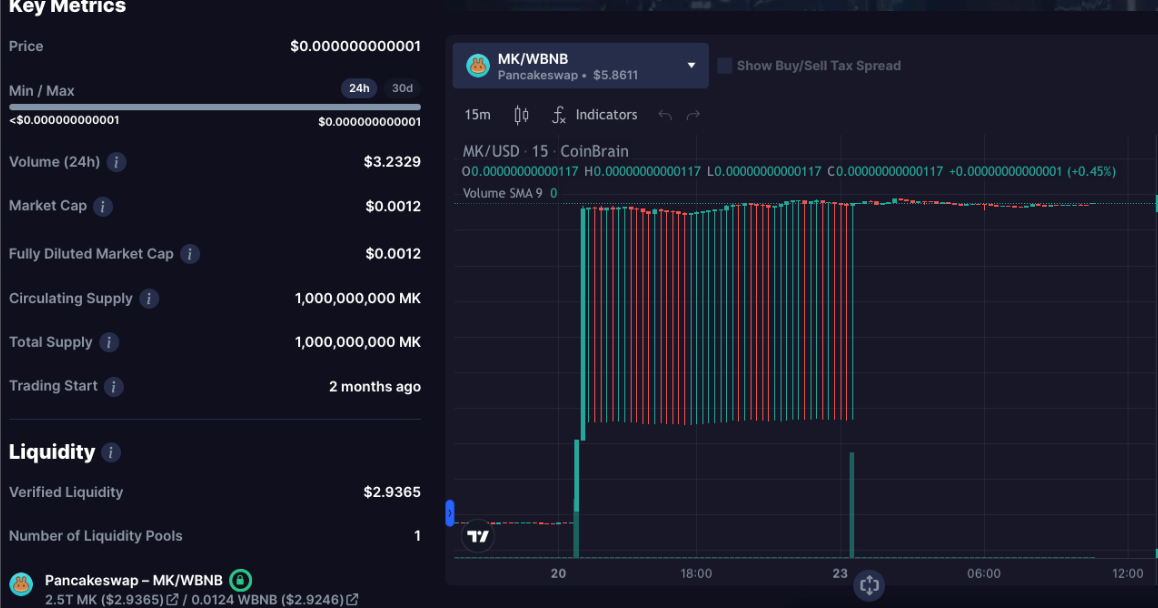
Task: Click the undo arrow in chart toolbar
Action: (x=665, y=115)
